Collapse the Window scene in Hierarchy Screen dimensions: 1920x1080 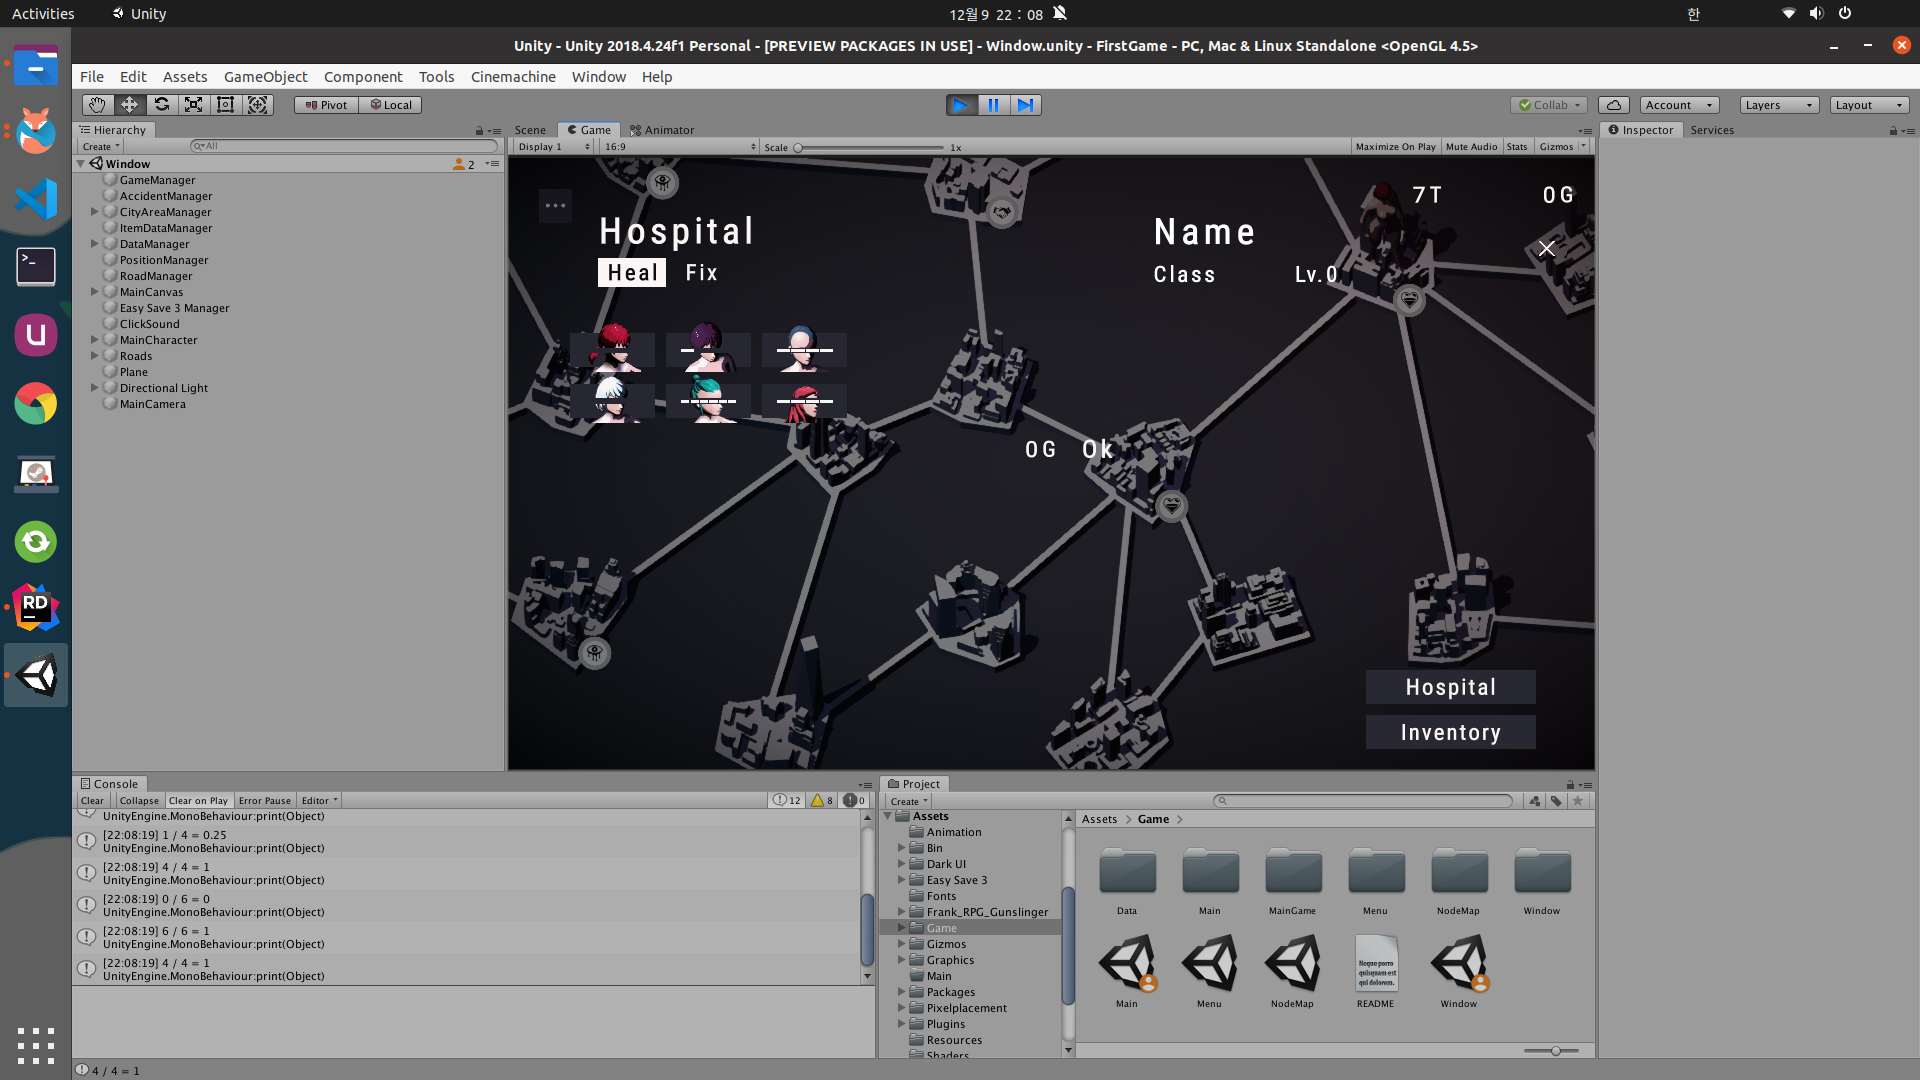pos(81,164)
